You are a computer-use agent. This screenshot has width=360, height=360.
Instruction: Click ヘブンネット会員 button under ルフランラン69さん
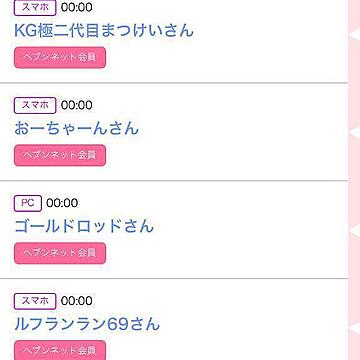60,350
